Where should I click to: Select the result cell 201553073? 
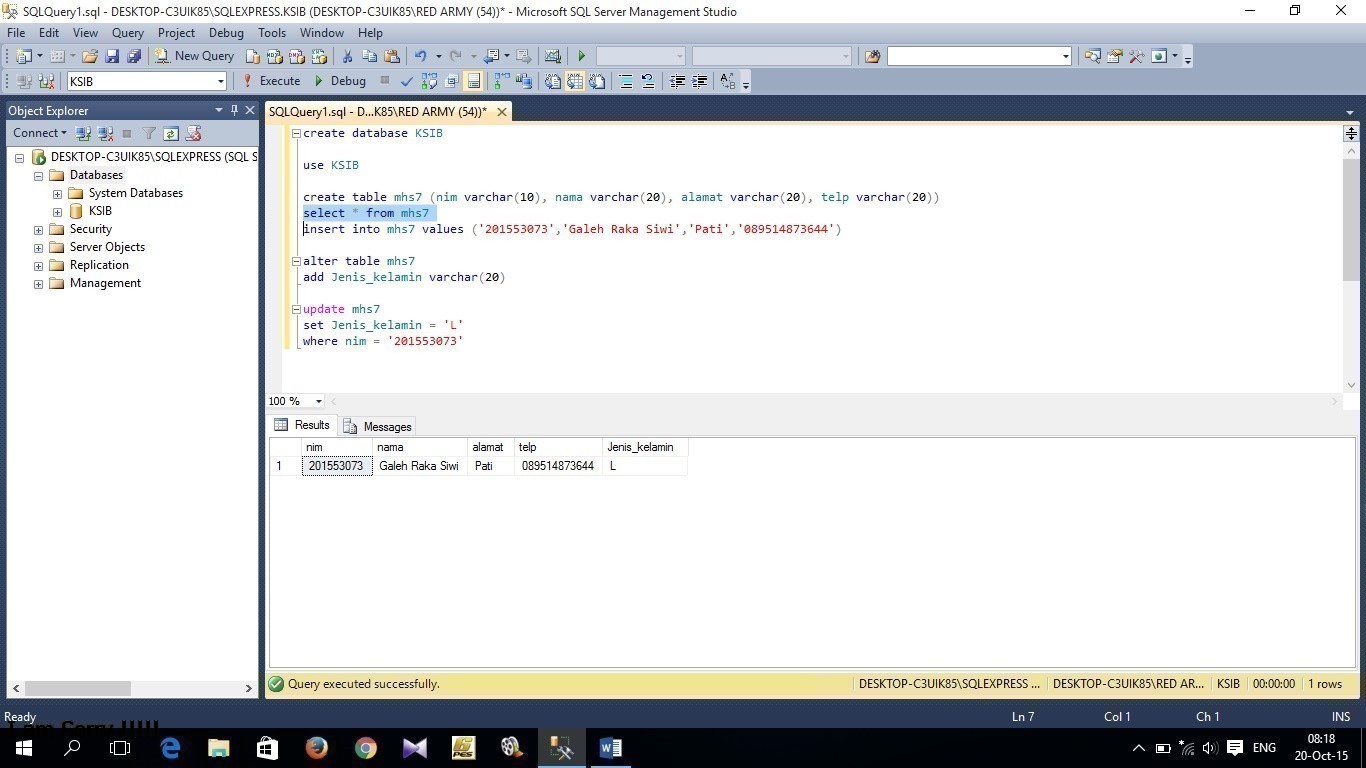(x=336, y=466)
